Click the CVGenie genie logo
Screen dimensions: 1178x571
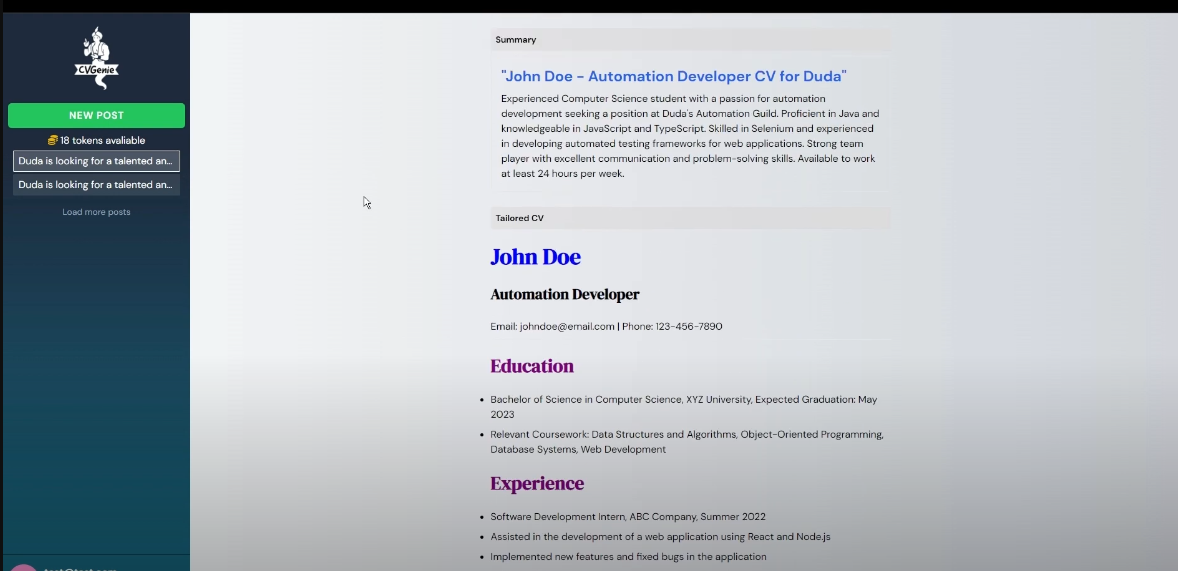click(x=96, y=58)
